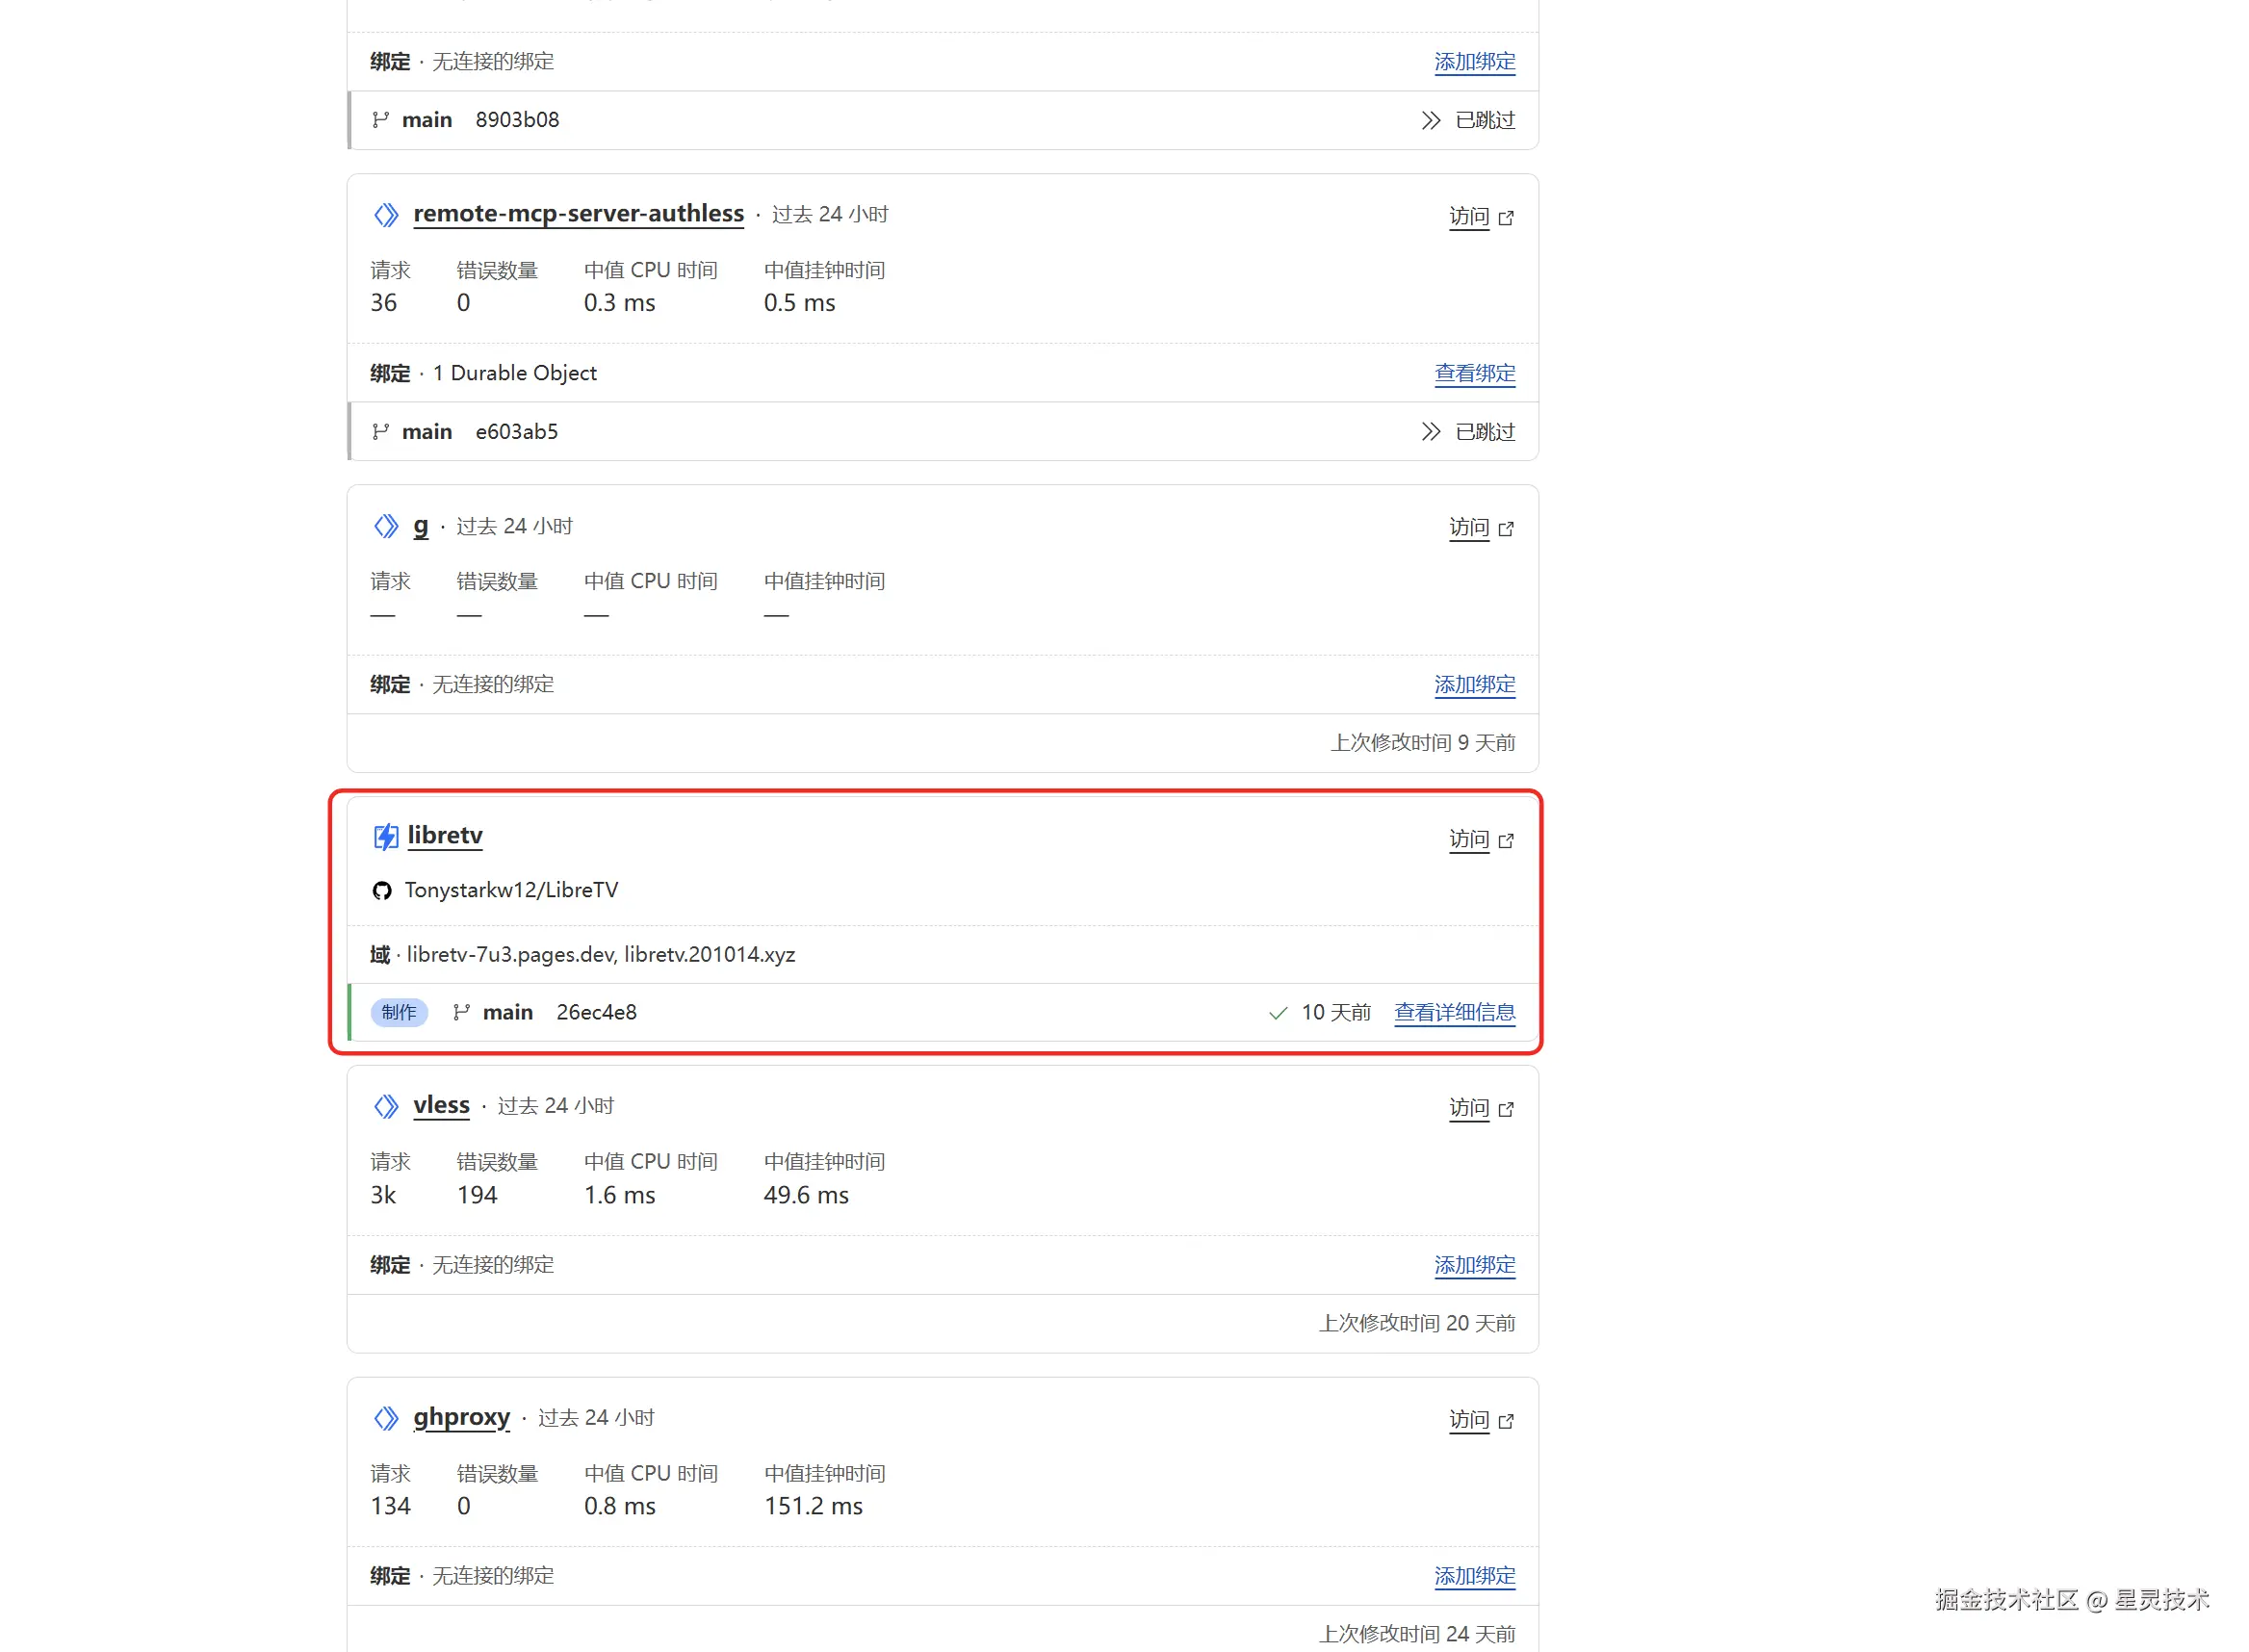
Task: Click branch icon next to main e603ab5
Action: click(380, 432)
